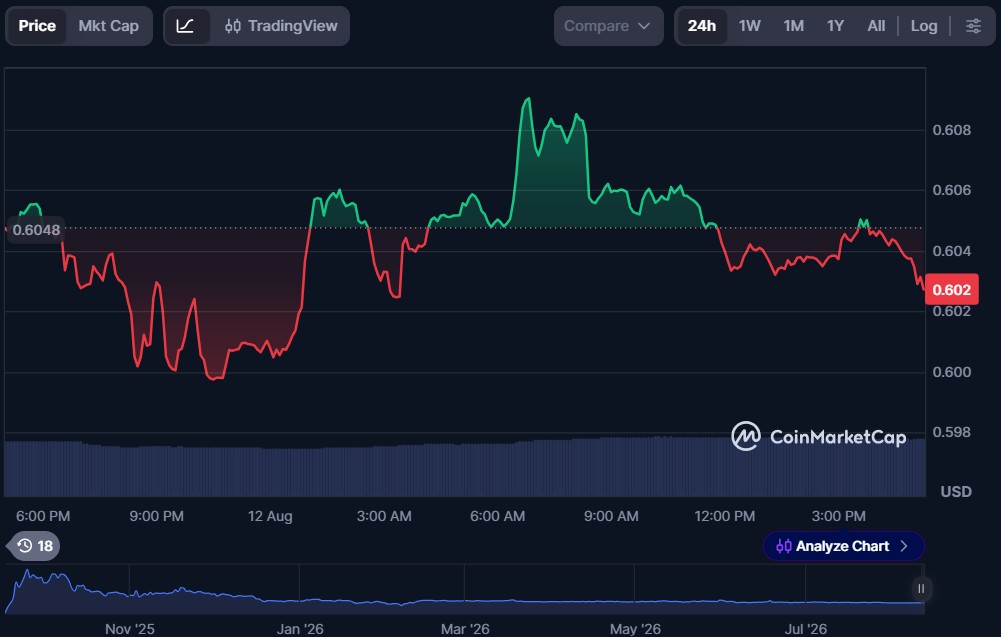The height and width of the screenshot is (637, 1001).
Task: Click the 12:00 PM time label
Action: (x=725, y=516)
